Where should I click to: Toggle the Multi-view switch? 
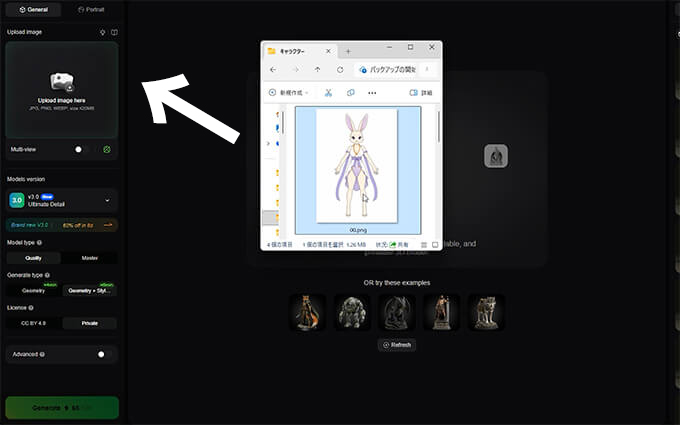[80, 149]
